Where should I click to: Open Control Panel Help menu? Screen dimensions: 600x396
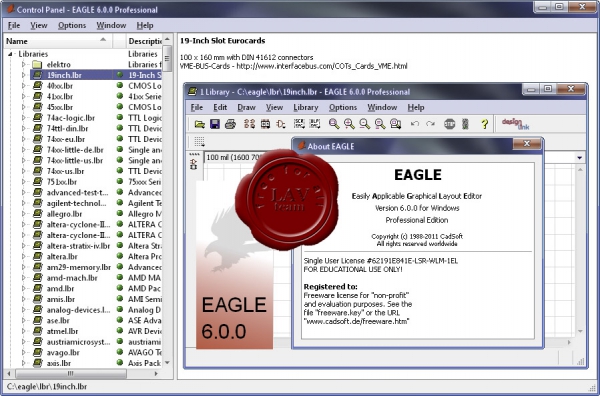click(145, 25)
